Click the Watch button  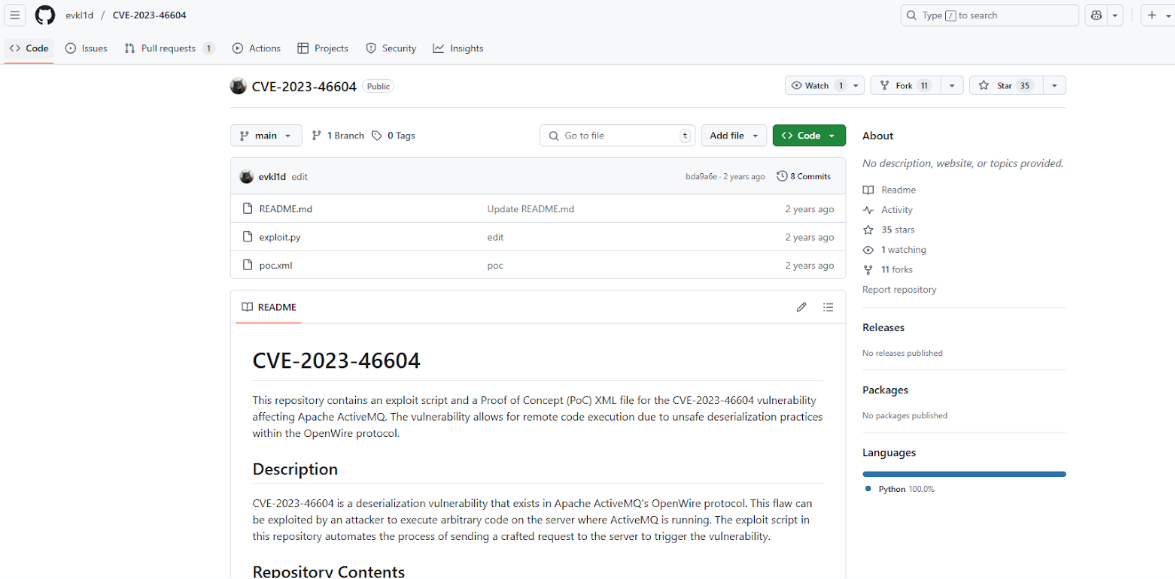[817, 85]
